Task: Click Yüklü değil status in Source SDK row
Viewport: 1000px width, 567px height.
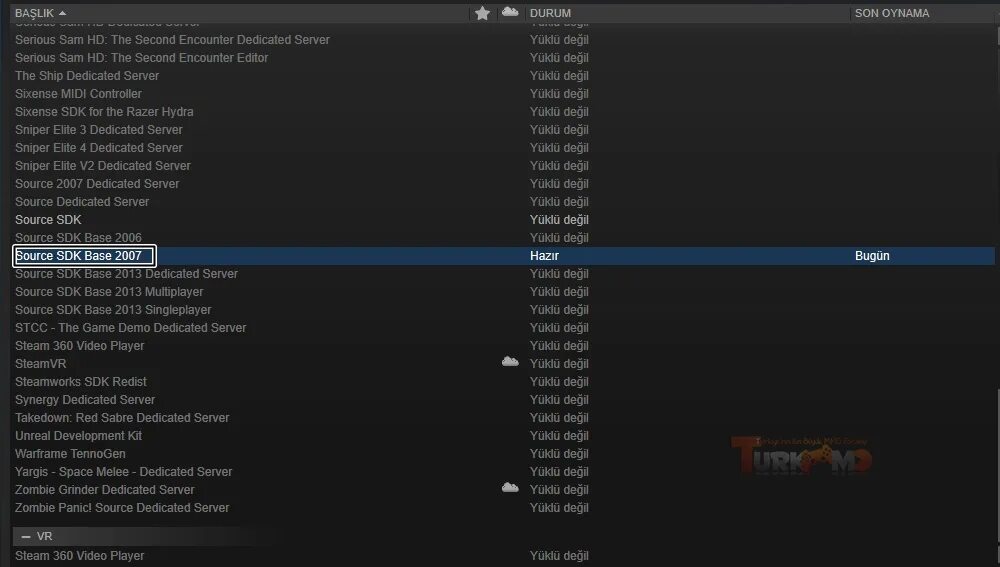Action: (559, 219)
